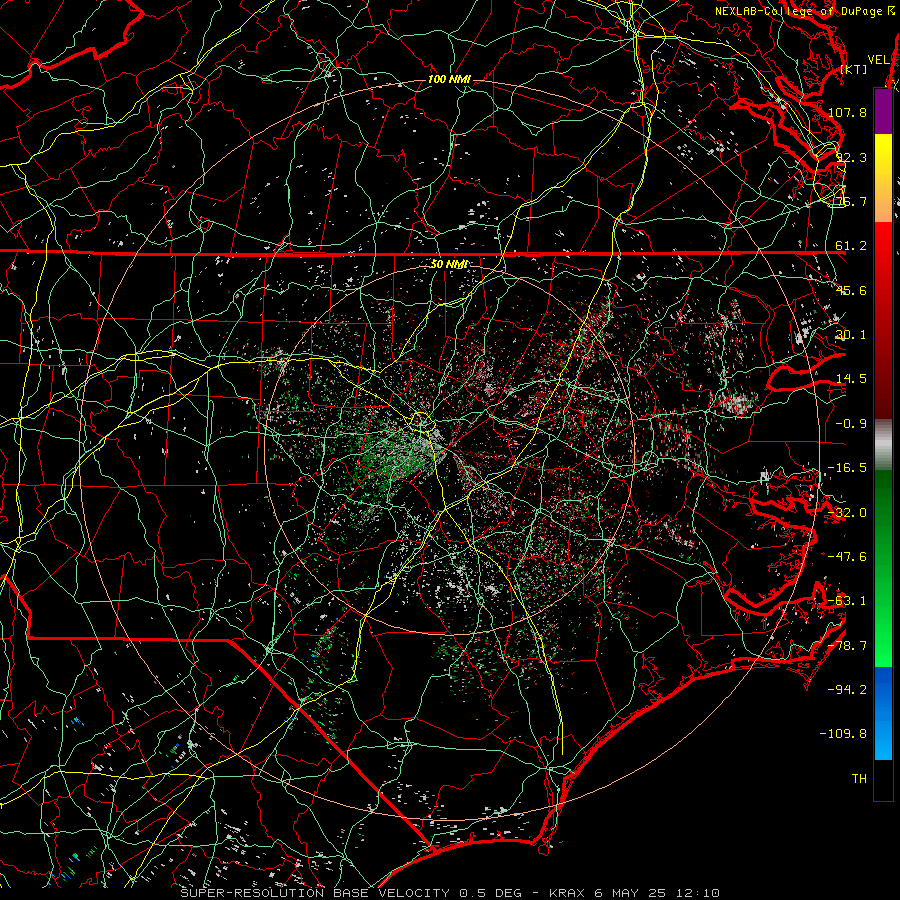Click the 92.3 velocity scale value
Image resolution: width=900 pixels, height=900 pixels.
click(x=851, y=157)
